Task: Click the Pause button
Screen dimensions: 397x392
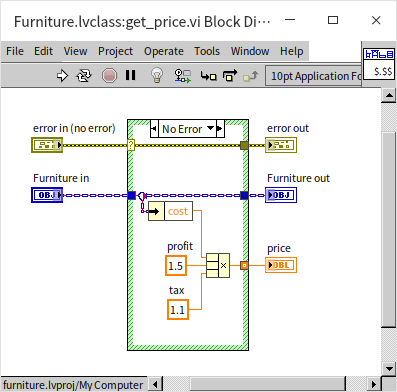Action: 131,75
